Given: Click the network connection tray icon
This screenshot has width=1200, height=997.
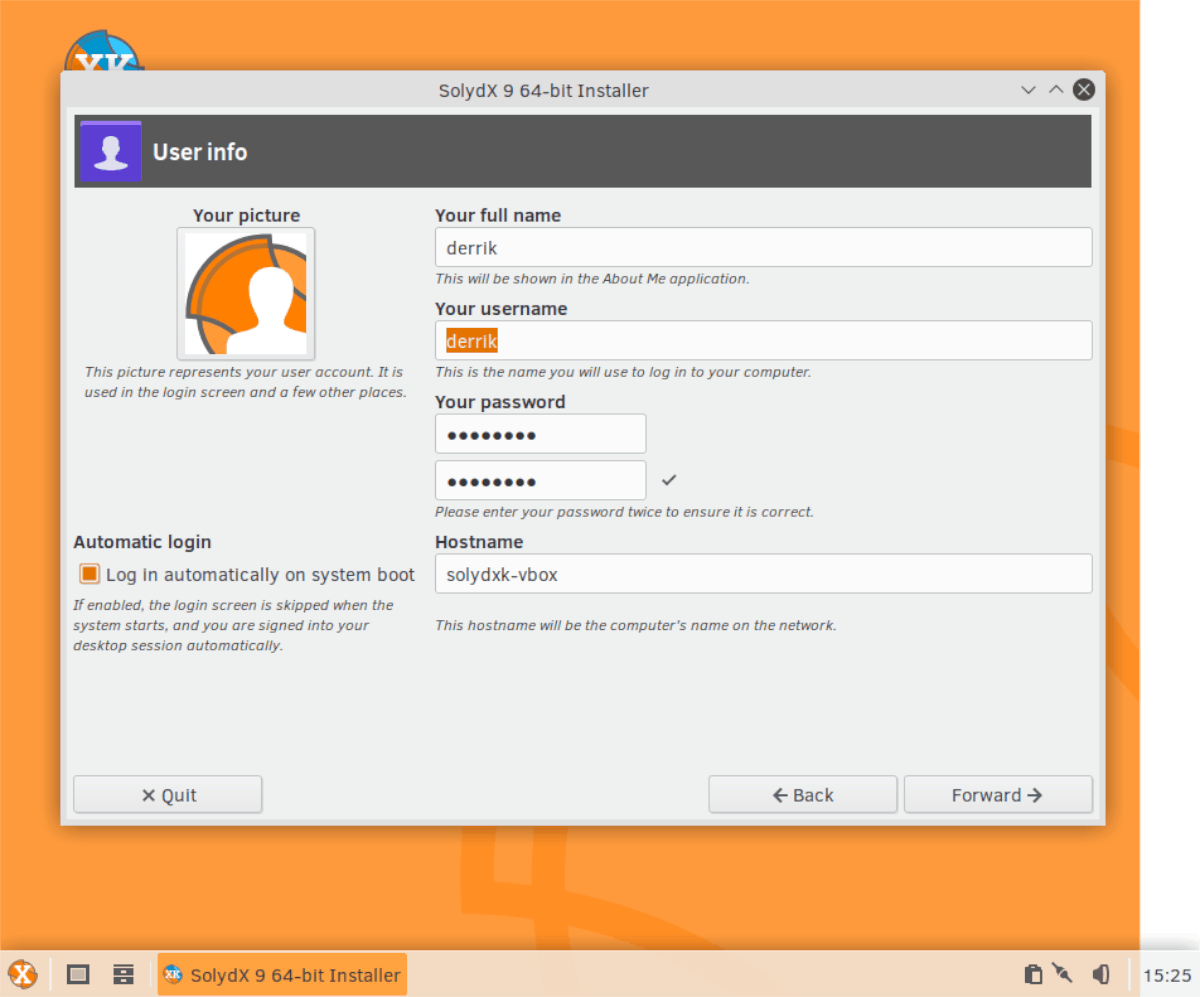Looking at the screenshot, I should 1063,974.
